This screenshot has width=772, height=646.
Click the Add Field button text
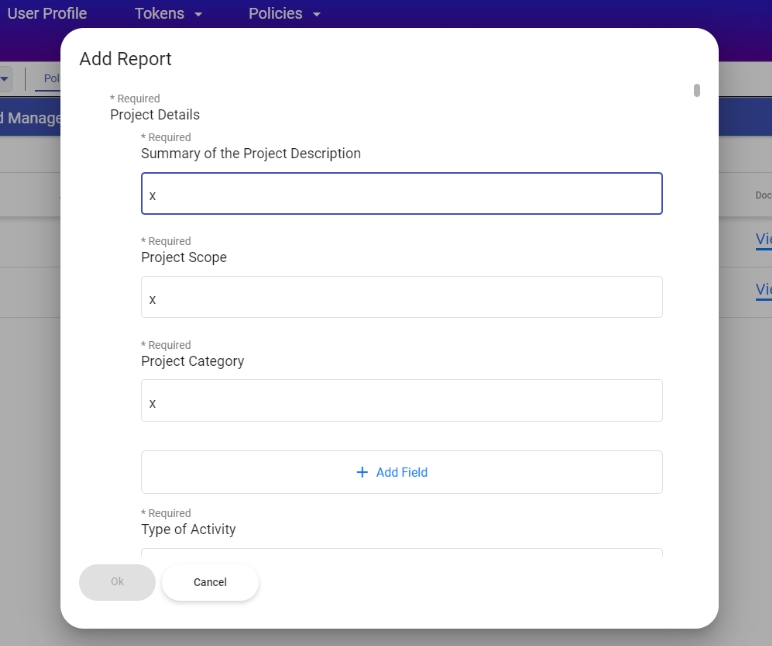tap(402, 472)
